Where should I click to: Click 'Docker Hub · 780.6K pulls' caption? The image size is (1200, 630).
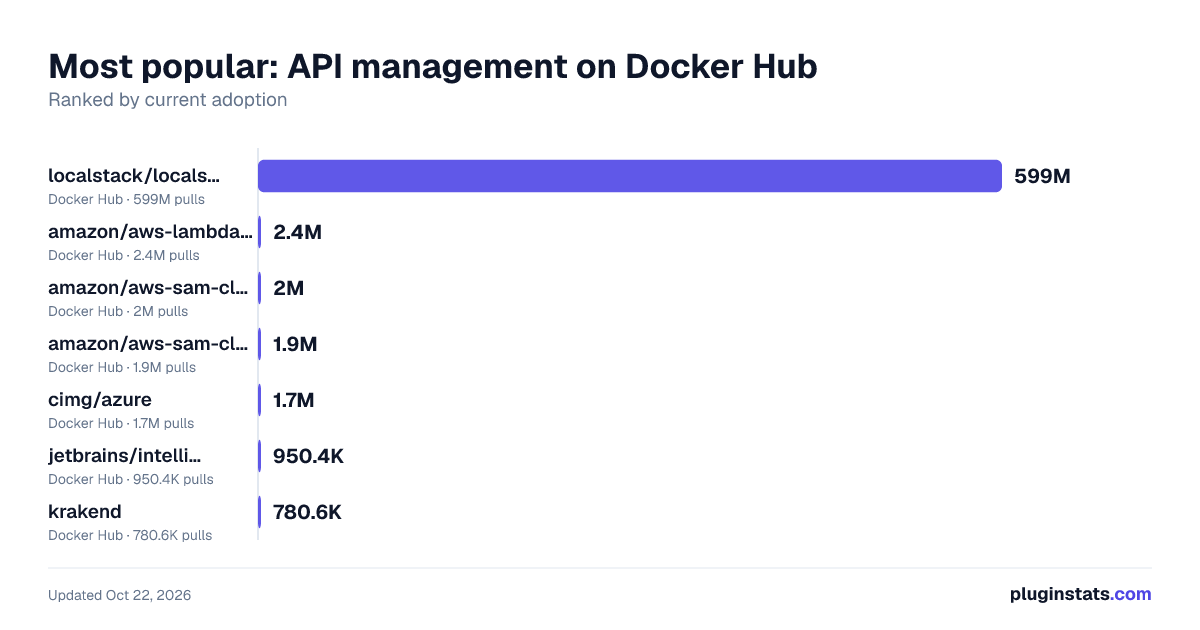click(x=130, y=535)
